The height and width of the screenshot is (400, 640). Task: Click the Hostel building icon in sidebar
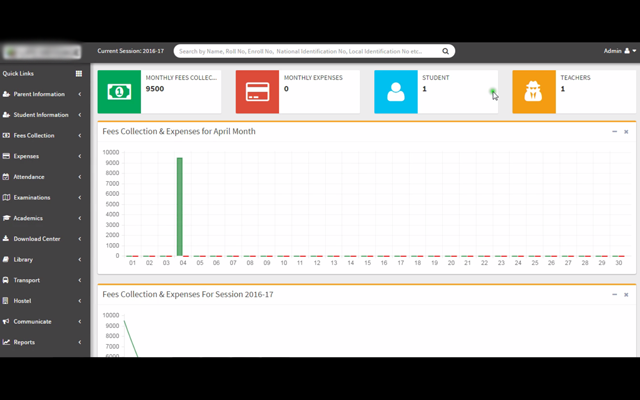pyautogui.click(x=7, y=301)
